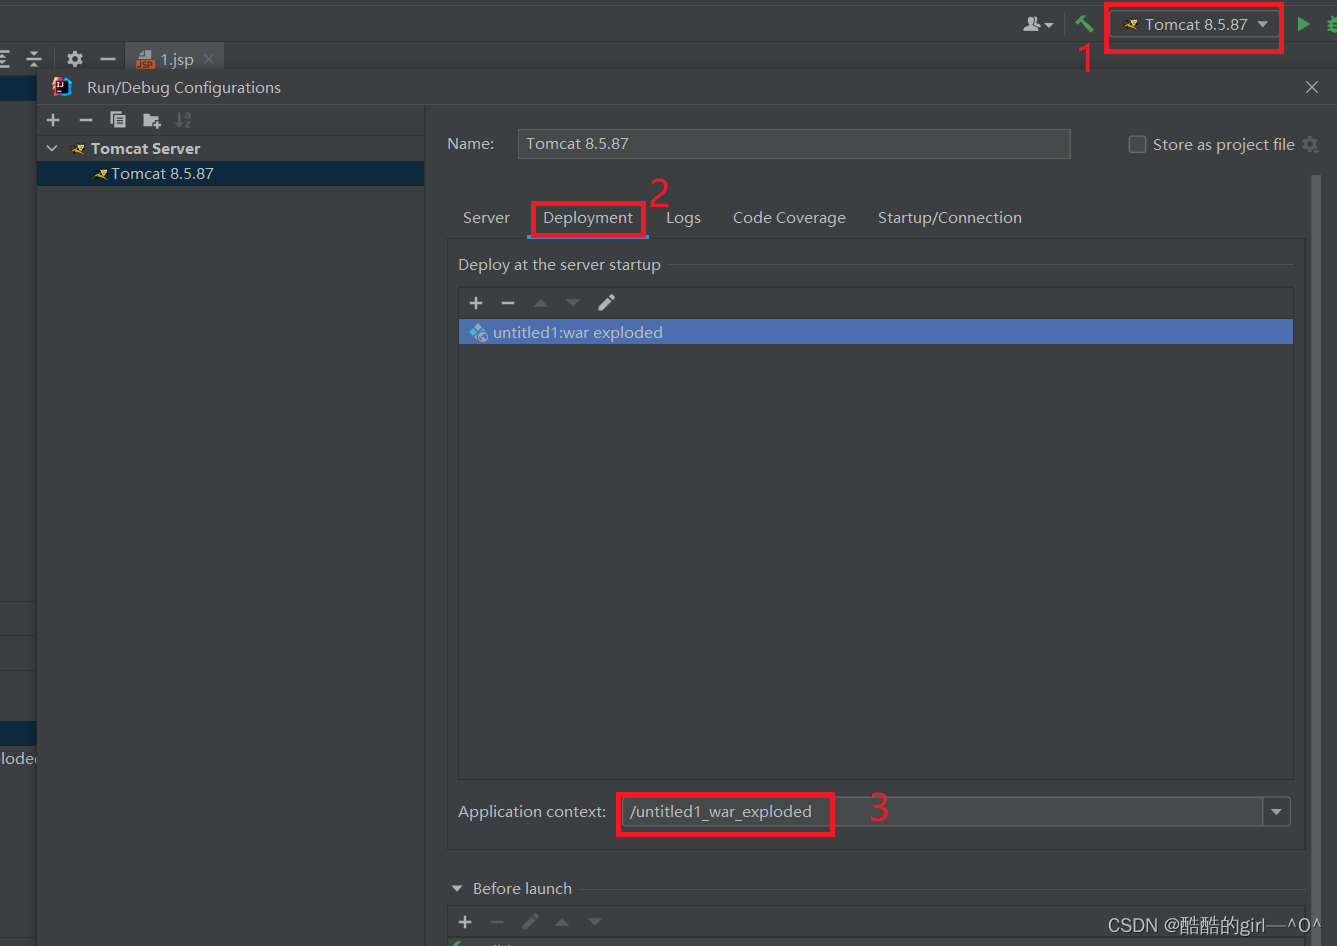Switch to the Logs tab
Image resolution: width=1337 pixels, height=946 pixels.
pyautogui.click(x=683, y=218)
